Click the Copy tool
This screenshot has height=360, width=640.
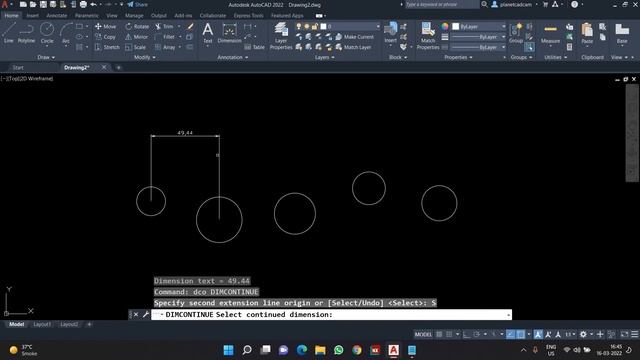coord(106,37)
